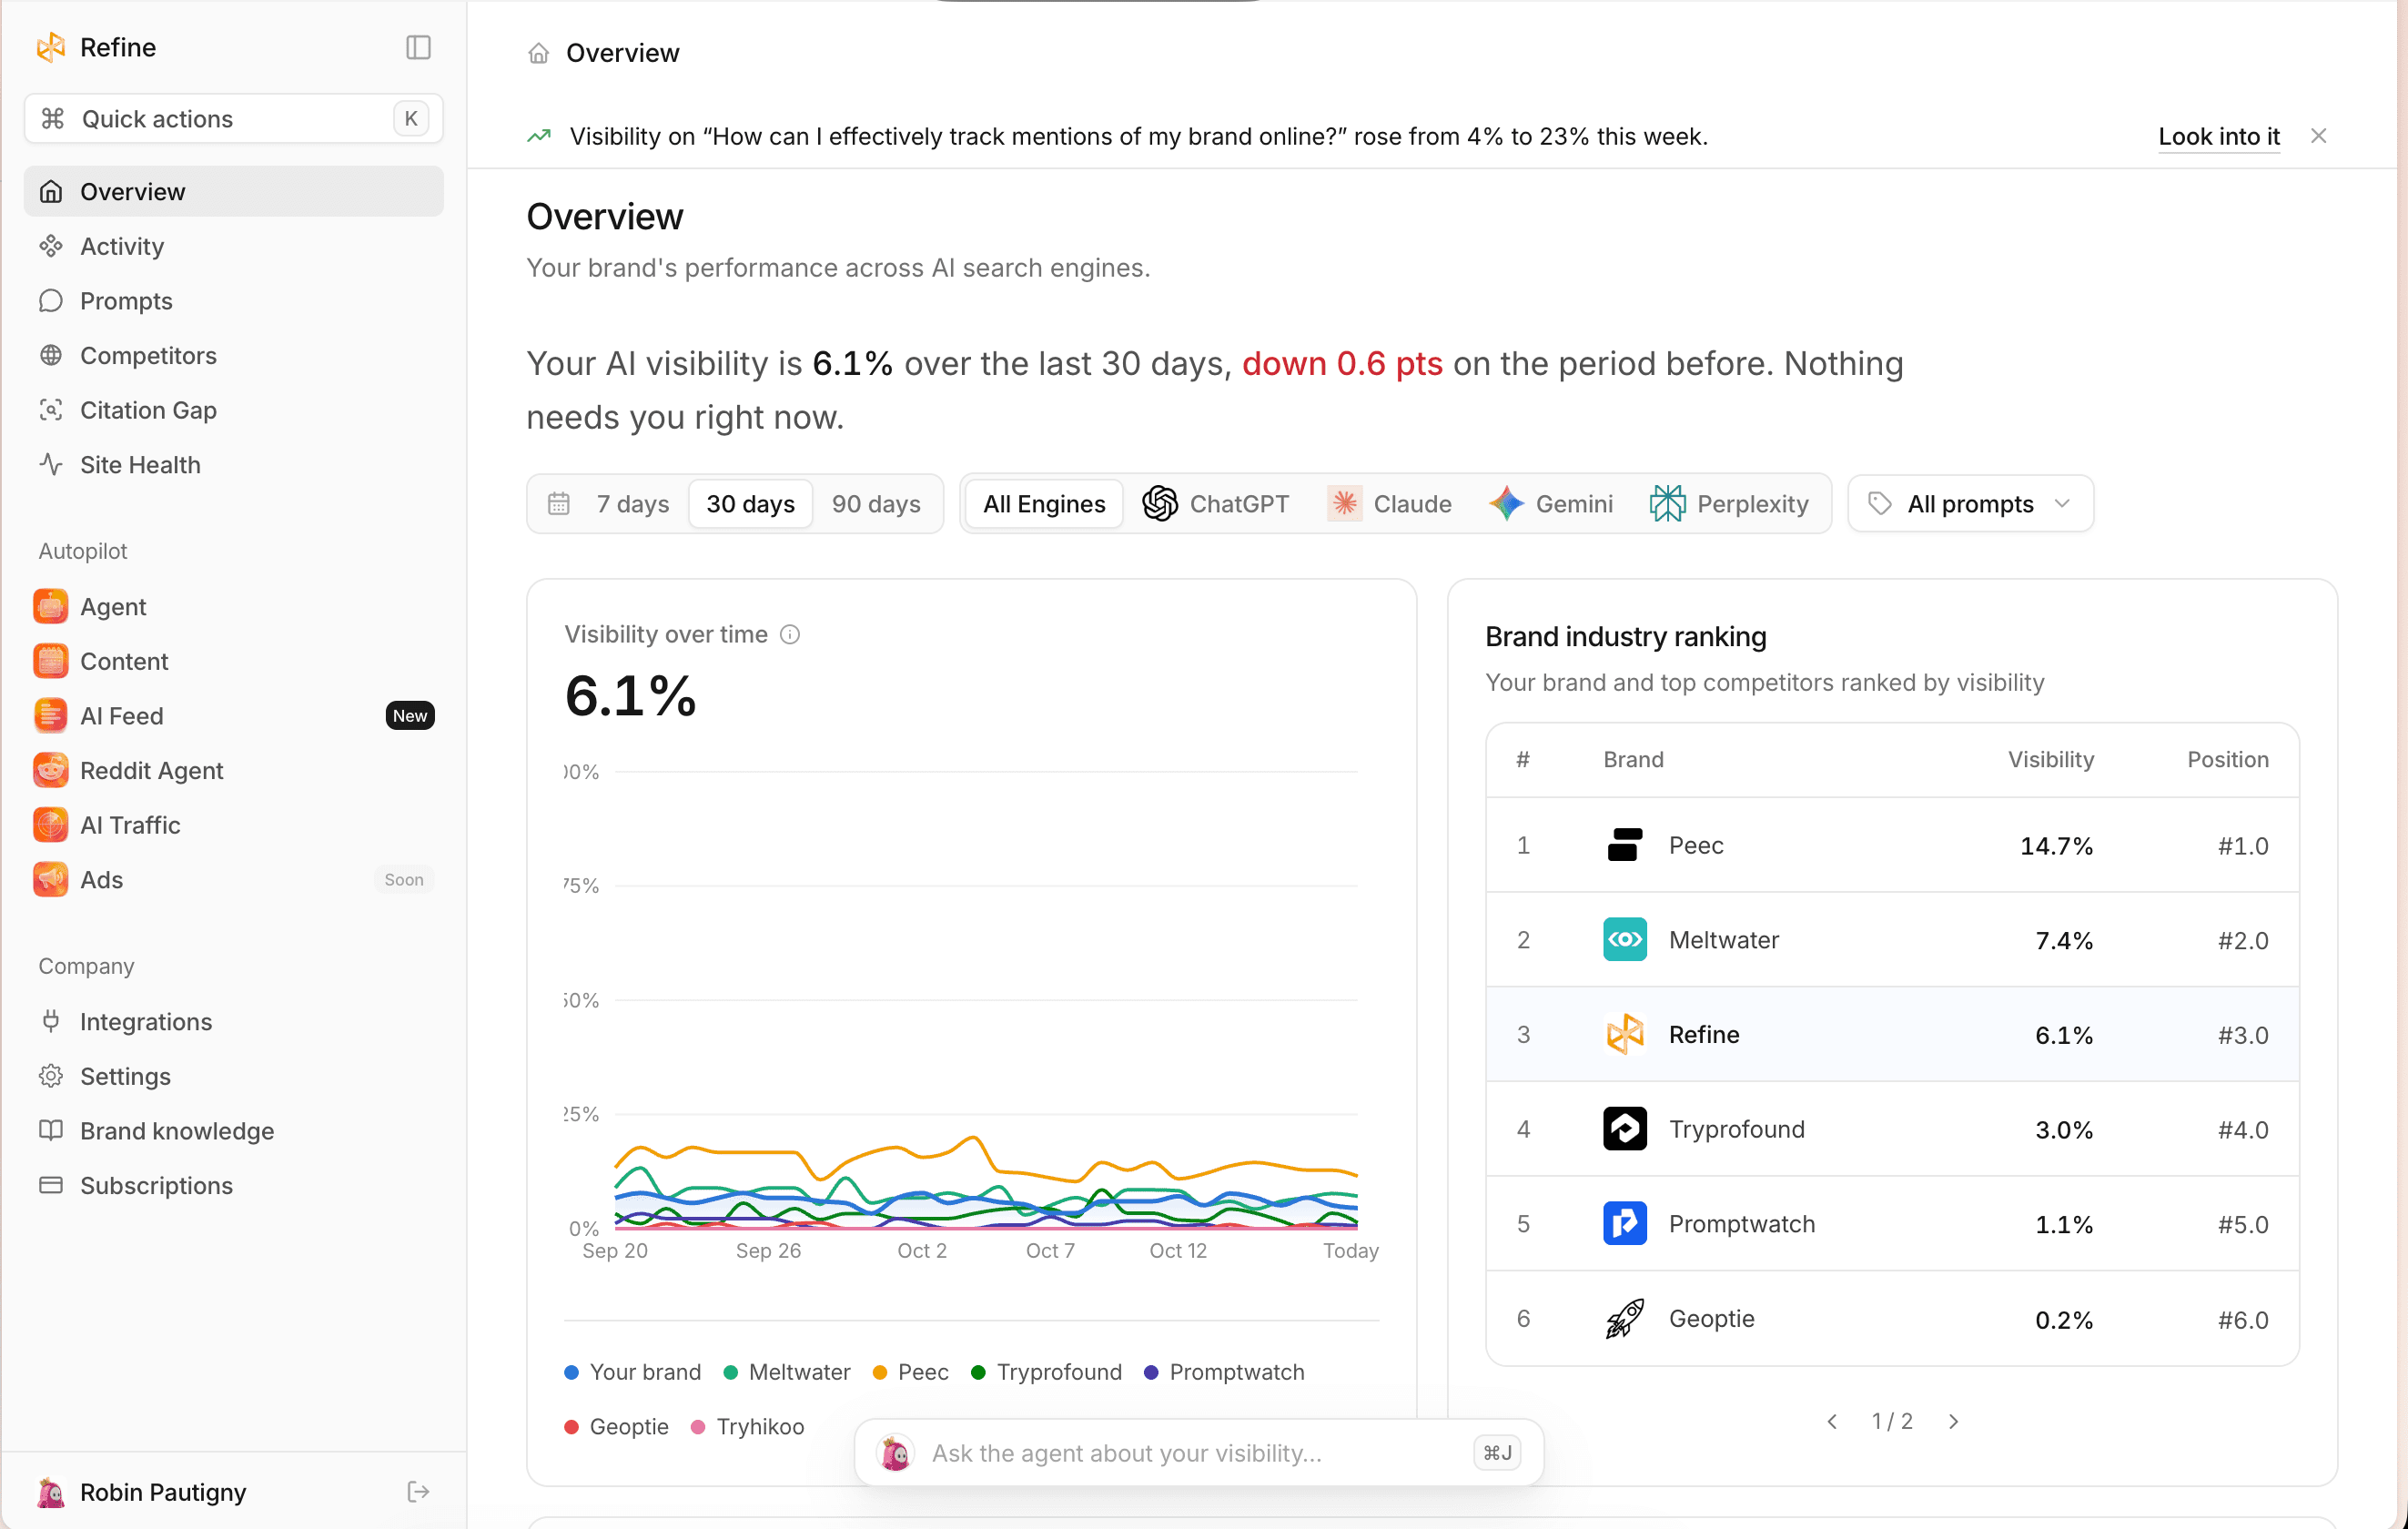Filter by ChatGPT engine

[1216, 503]
